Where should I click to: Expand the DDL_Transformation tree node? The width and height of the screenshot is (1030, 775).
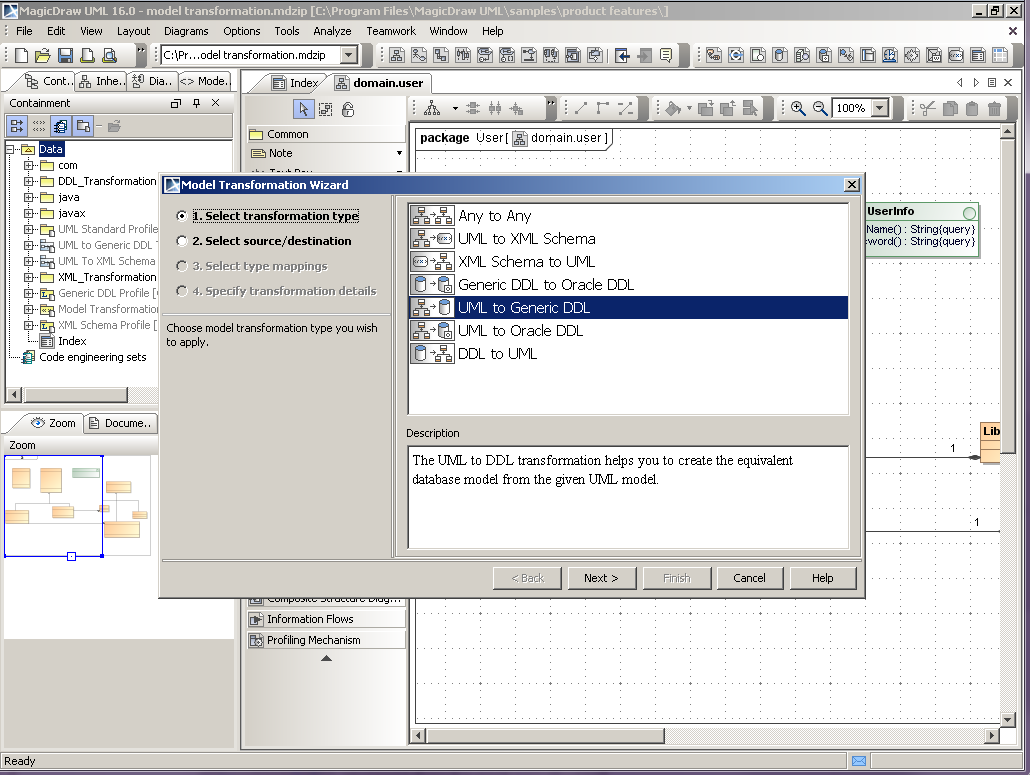pos(28,181)
